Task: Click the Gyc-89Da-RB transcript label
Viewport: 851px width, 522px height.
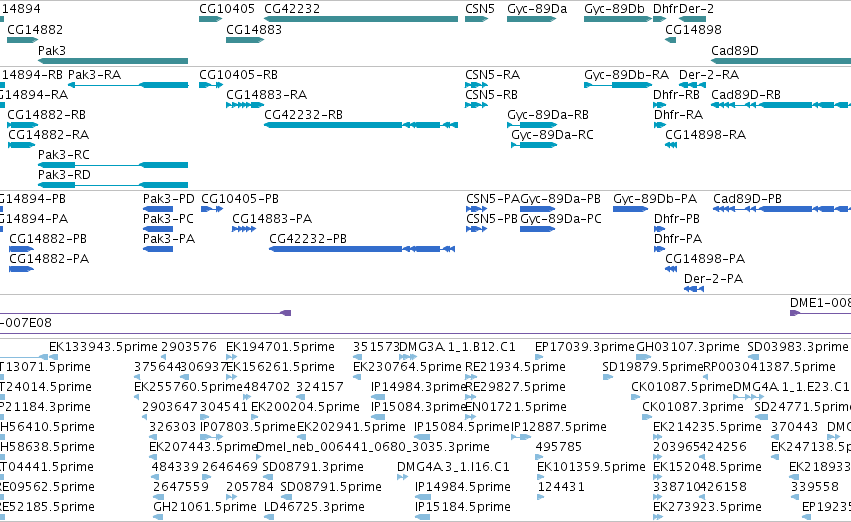Action: (x=548, y=114)
